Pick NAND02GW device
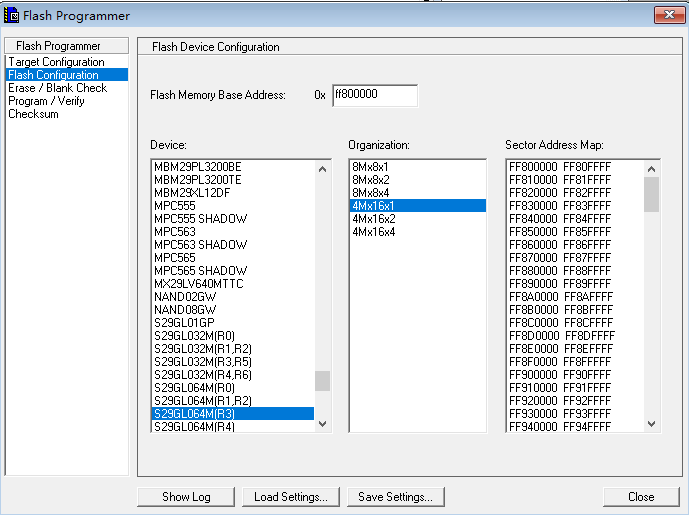 click(233, 297)
